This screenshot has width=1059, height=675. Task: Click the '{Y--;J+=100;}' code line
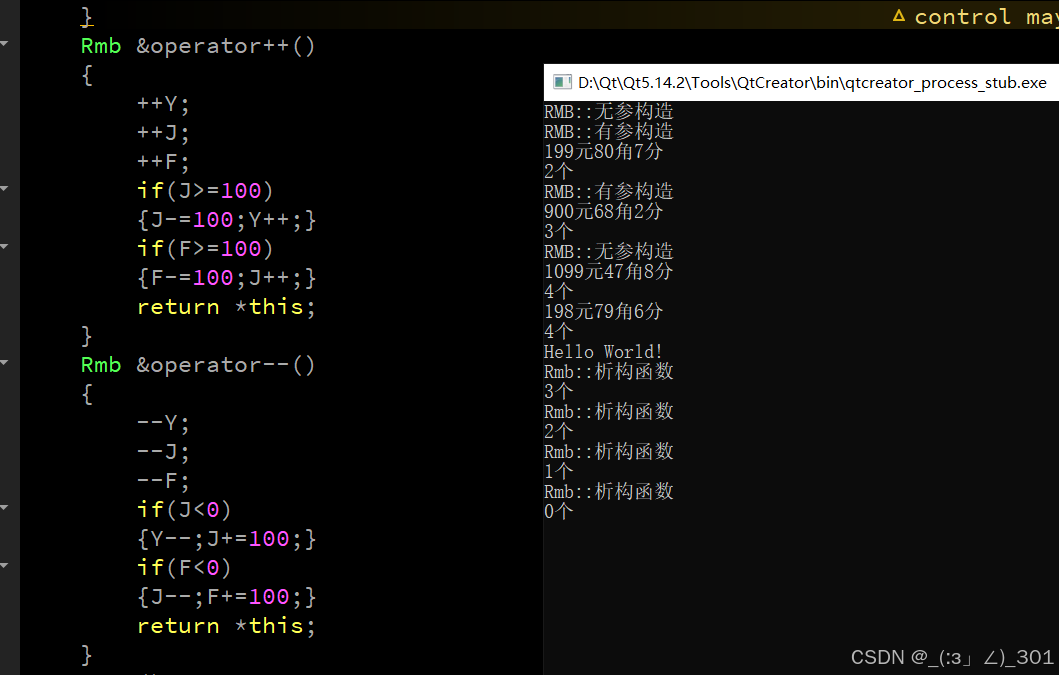[x=226, y=539]
